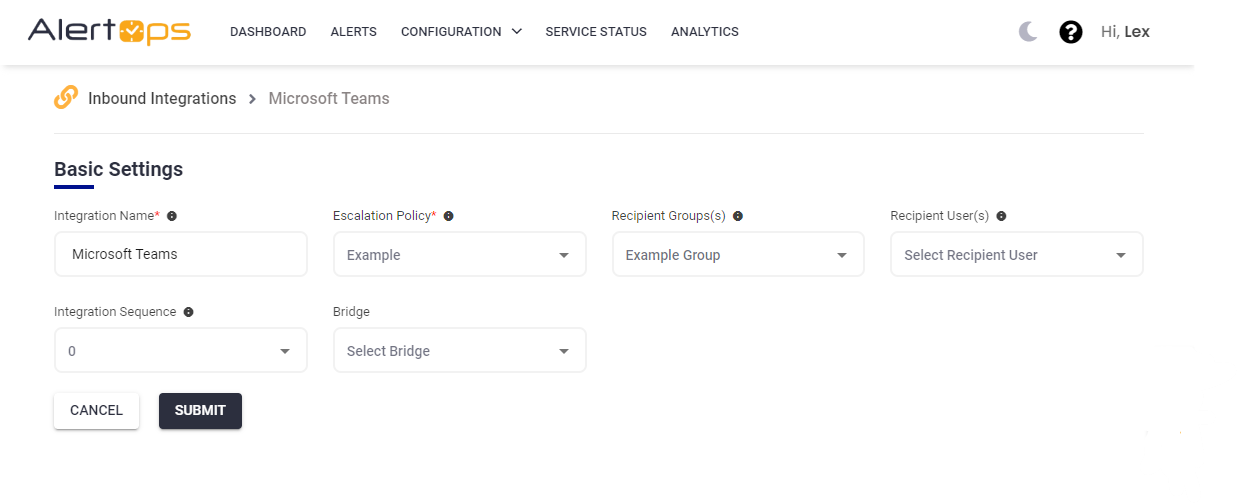Click the Integration Name text field

tap(180, 255)
